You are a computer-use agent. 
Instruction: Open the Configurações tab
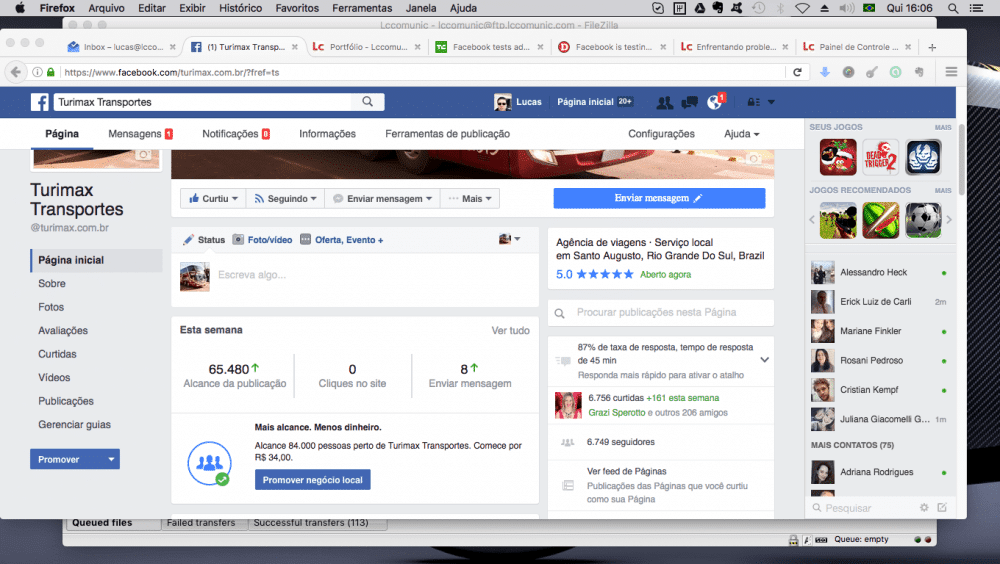click(x=661, y=134)
